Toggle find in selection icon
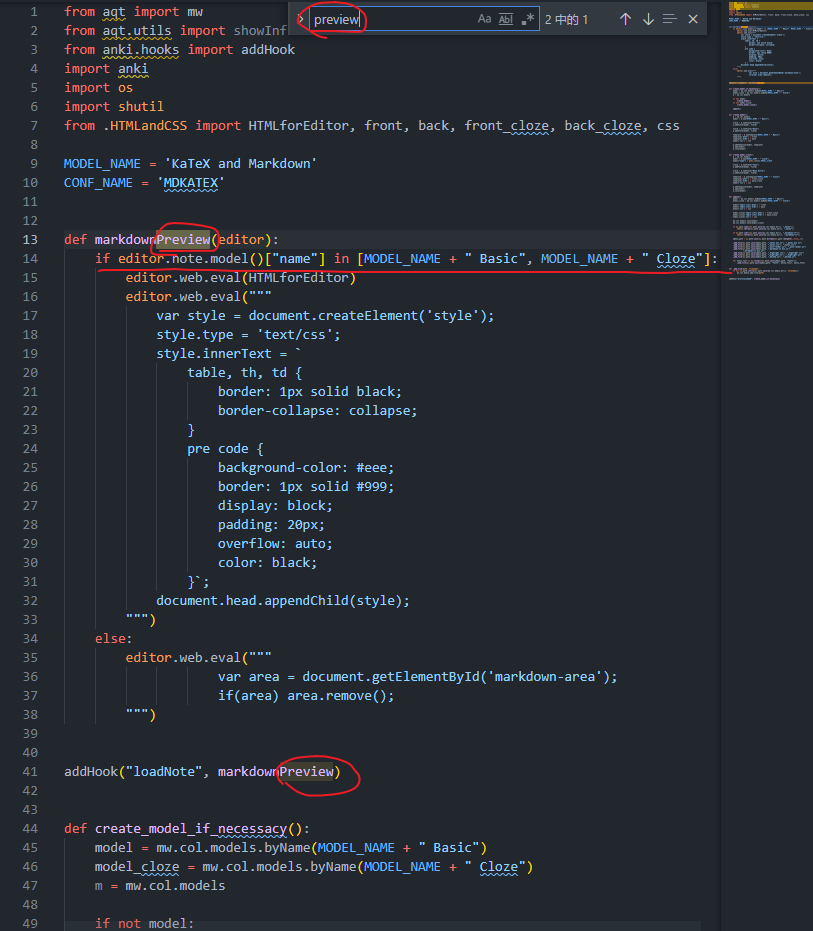Screen dimensions: 813x931 670,19
